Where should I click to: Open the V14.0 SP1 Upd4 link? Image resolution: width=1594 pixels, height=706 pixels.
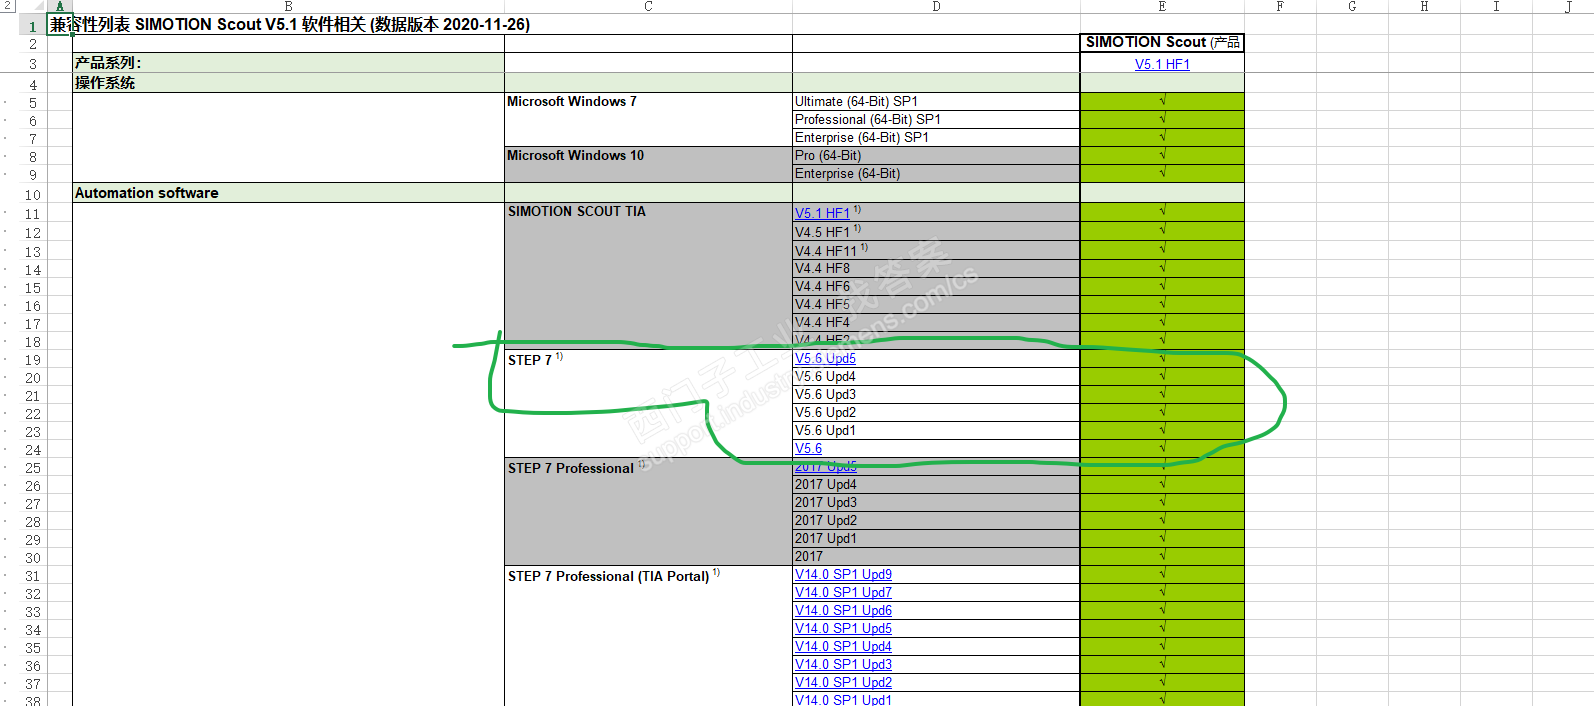click(843, 646)
